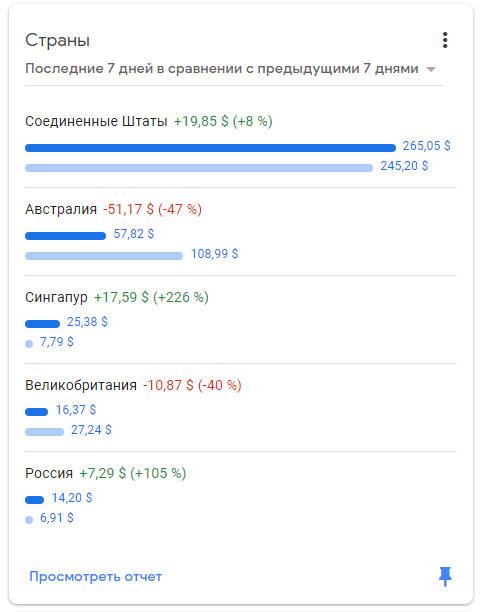The width and height of the screenshot is (484, 612).
Task: Select Австралия's previous 108,99 $ bar
Action: [104, 256]
